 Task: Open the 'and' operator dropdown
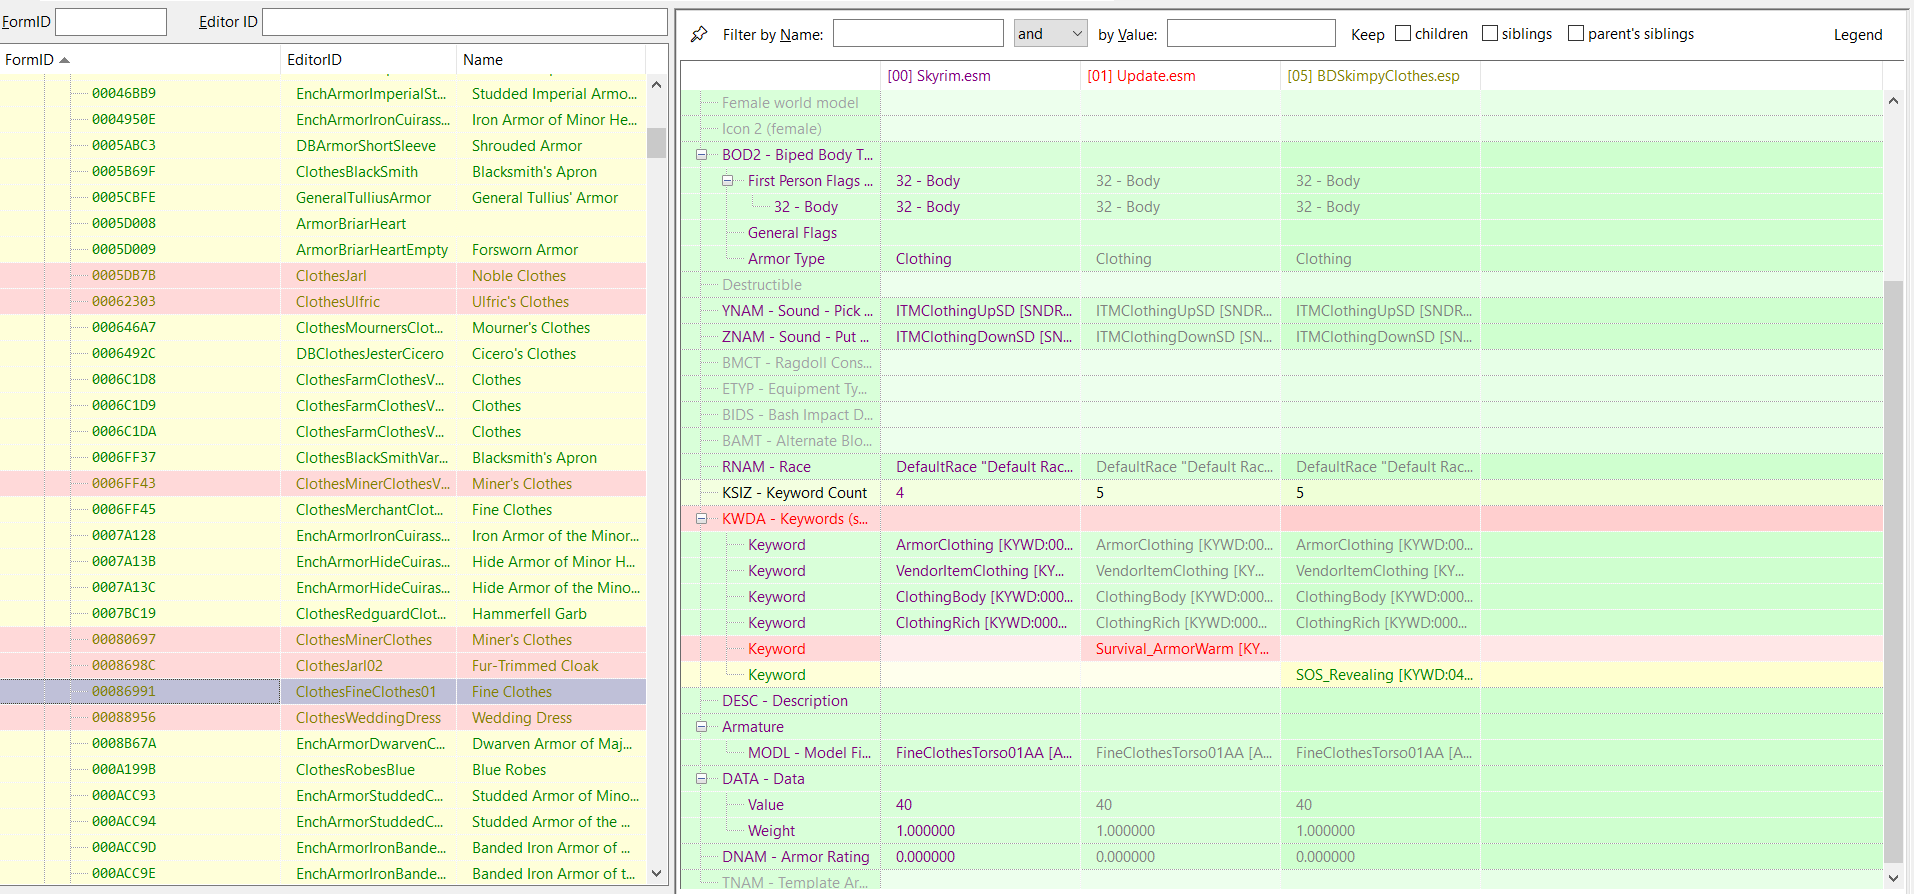1050,34
